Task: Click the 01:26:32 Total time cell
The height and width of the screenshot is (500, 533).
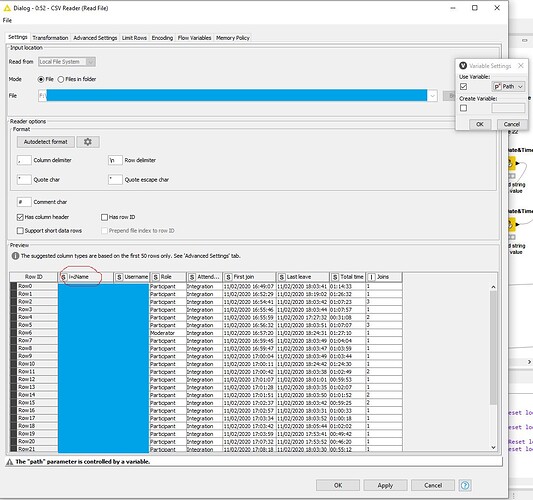Action: point(347,294)
